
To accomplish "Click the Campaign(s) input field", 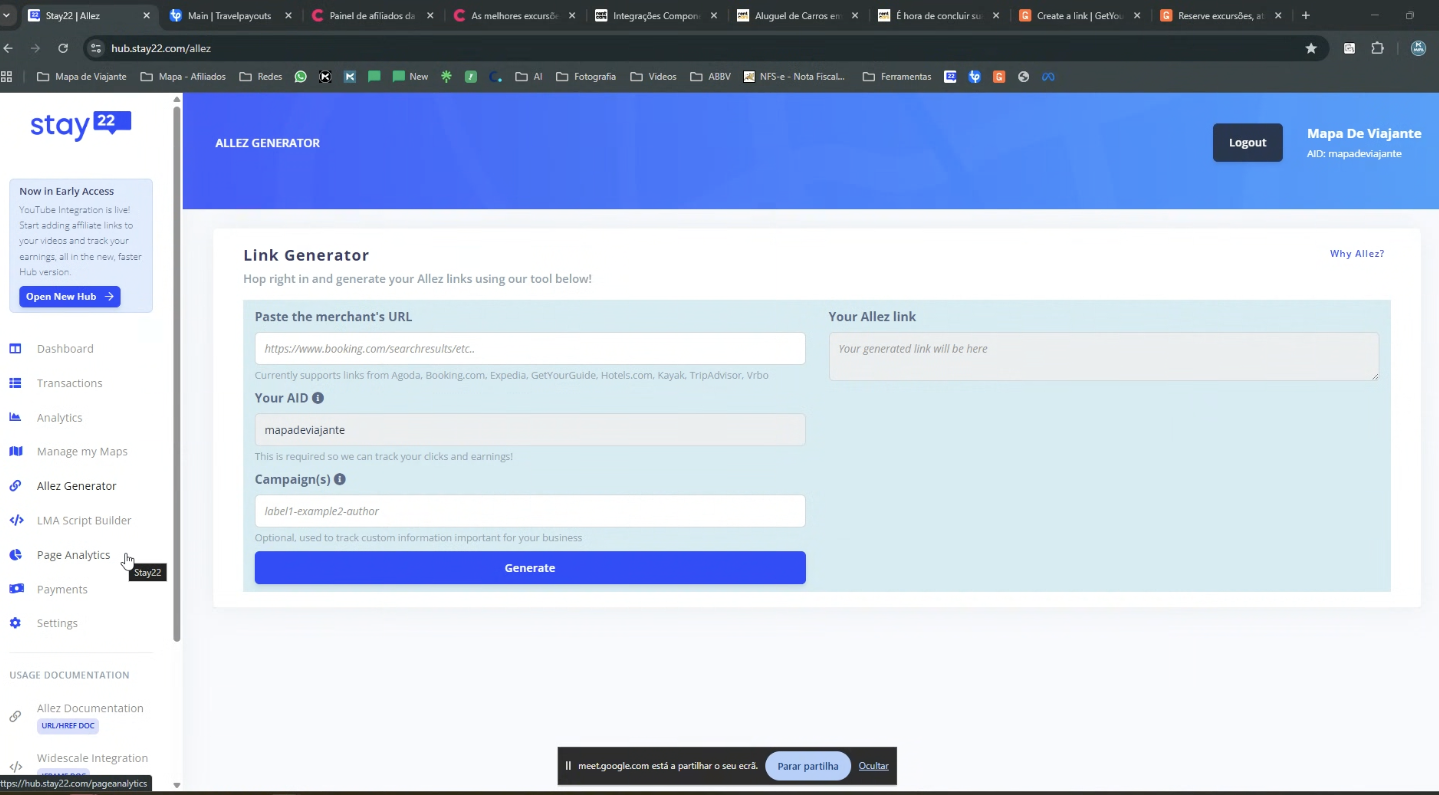I will coord(530,511).
